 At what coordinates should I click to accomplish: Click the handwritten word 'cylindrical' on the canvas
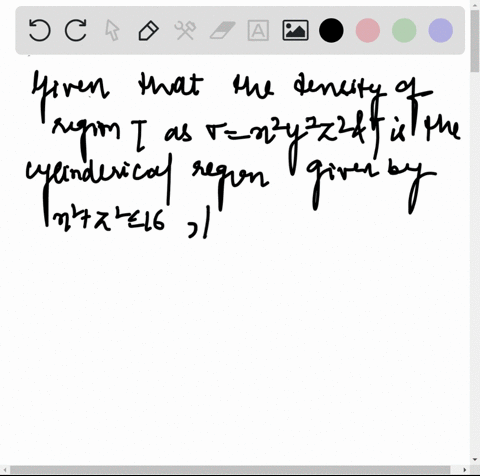point(99,177)
